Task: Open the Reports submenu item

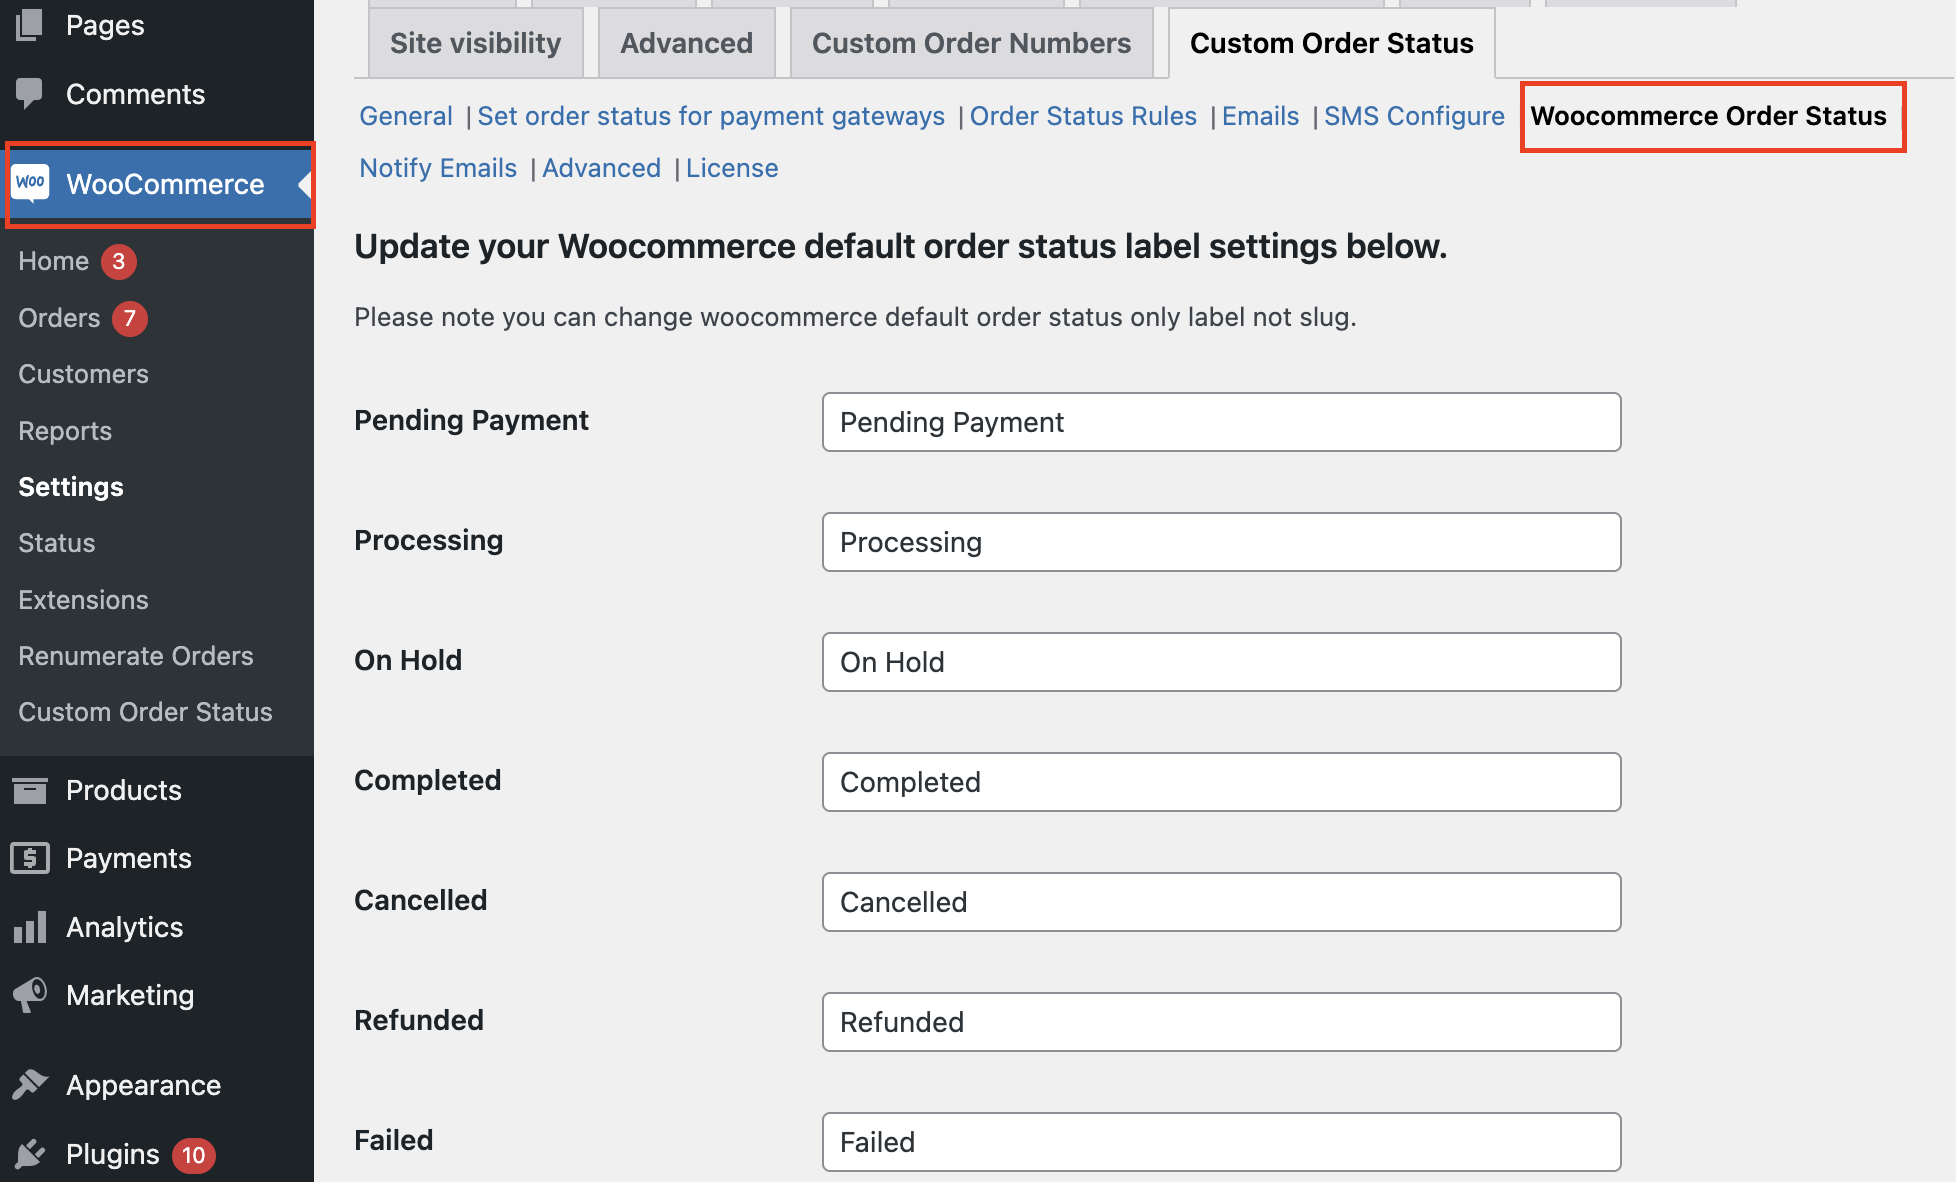Action: [x=65, y=431]
